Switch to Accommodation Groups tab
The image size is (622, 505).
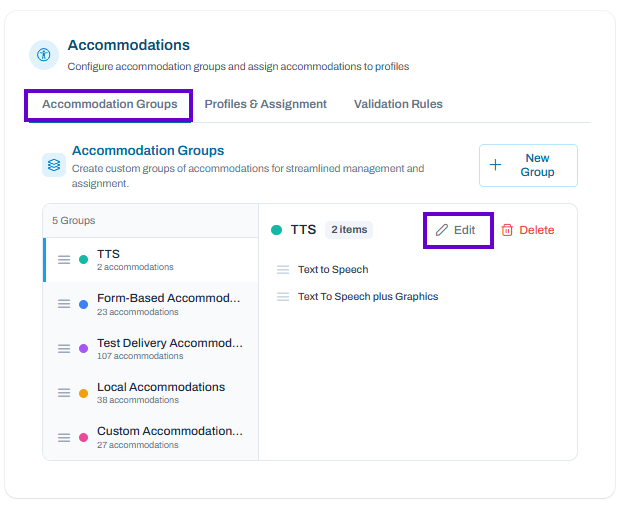coord(110,104)
